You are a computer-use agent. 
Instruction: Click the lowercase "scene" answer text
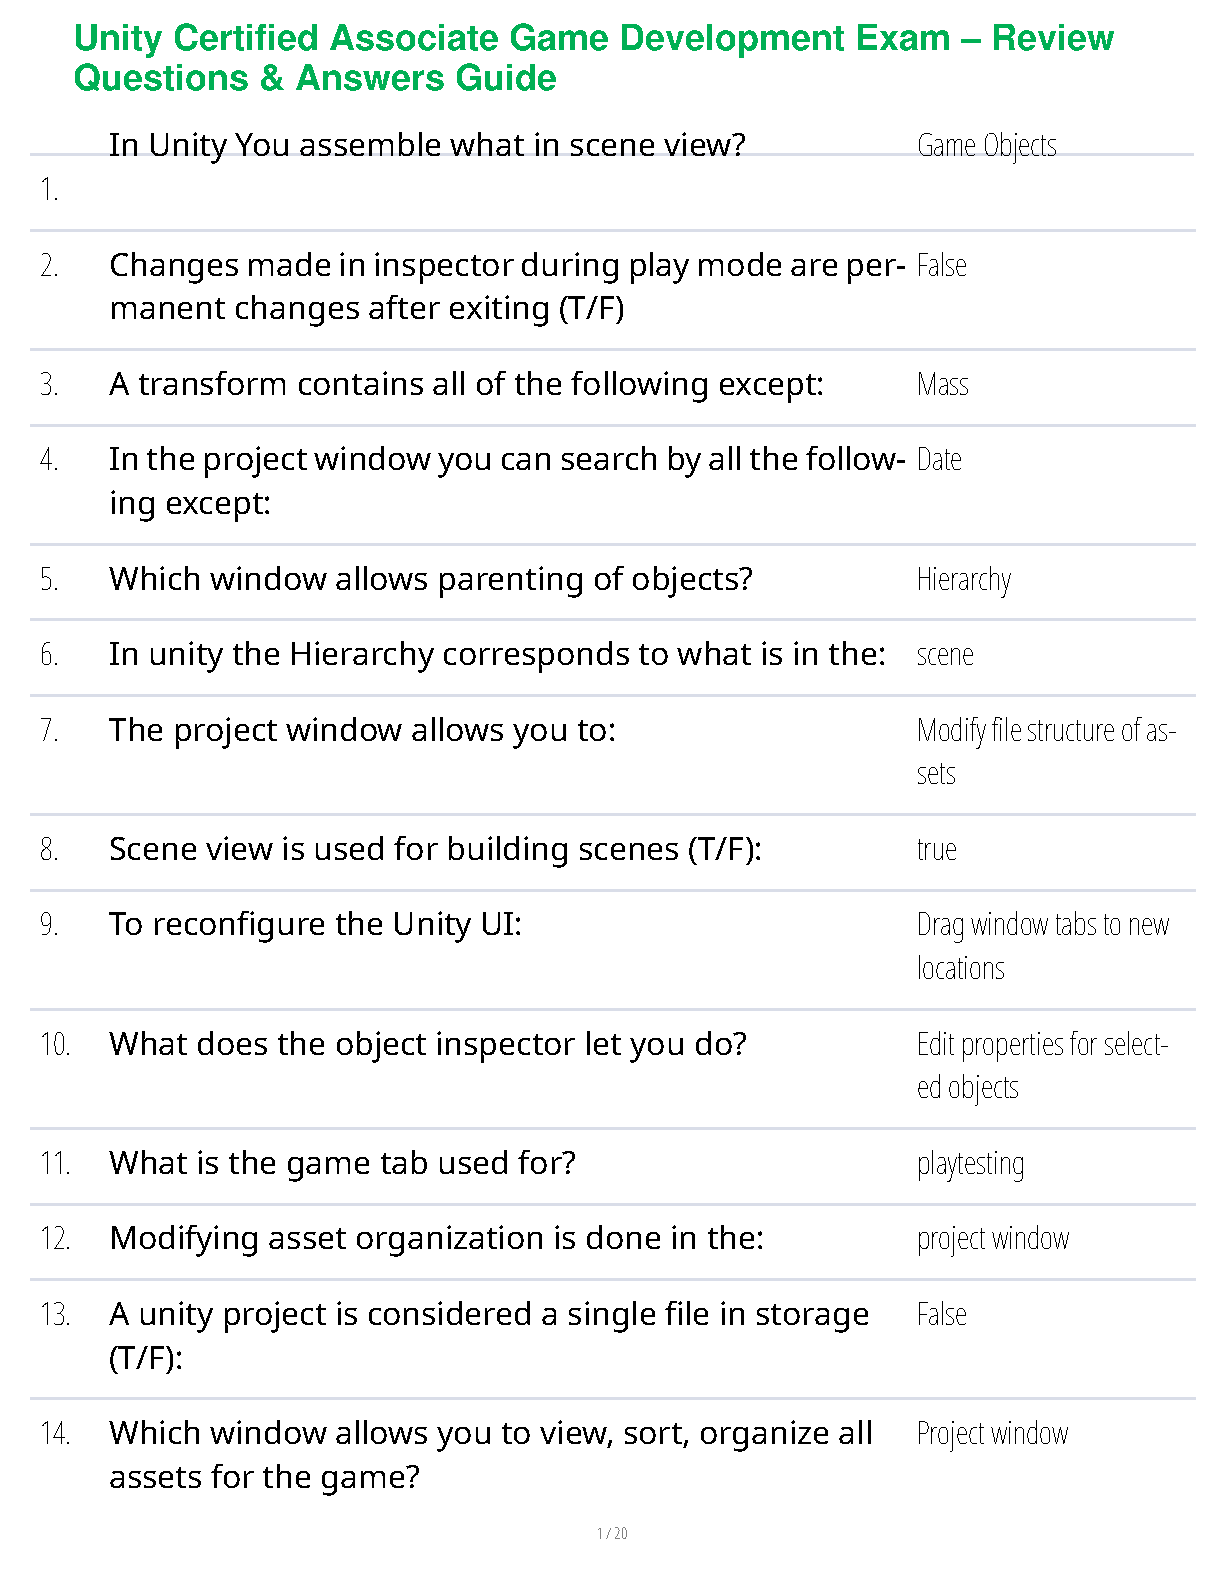[x=944, y=655]
